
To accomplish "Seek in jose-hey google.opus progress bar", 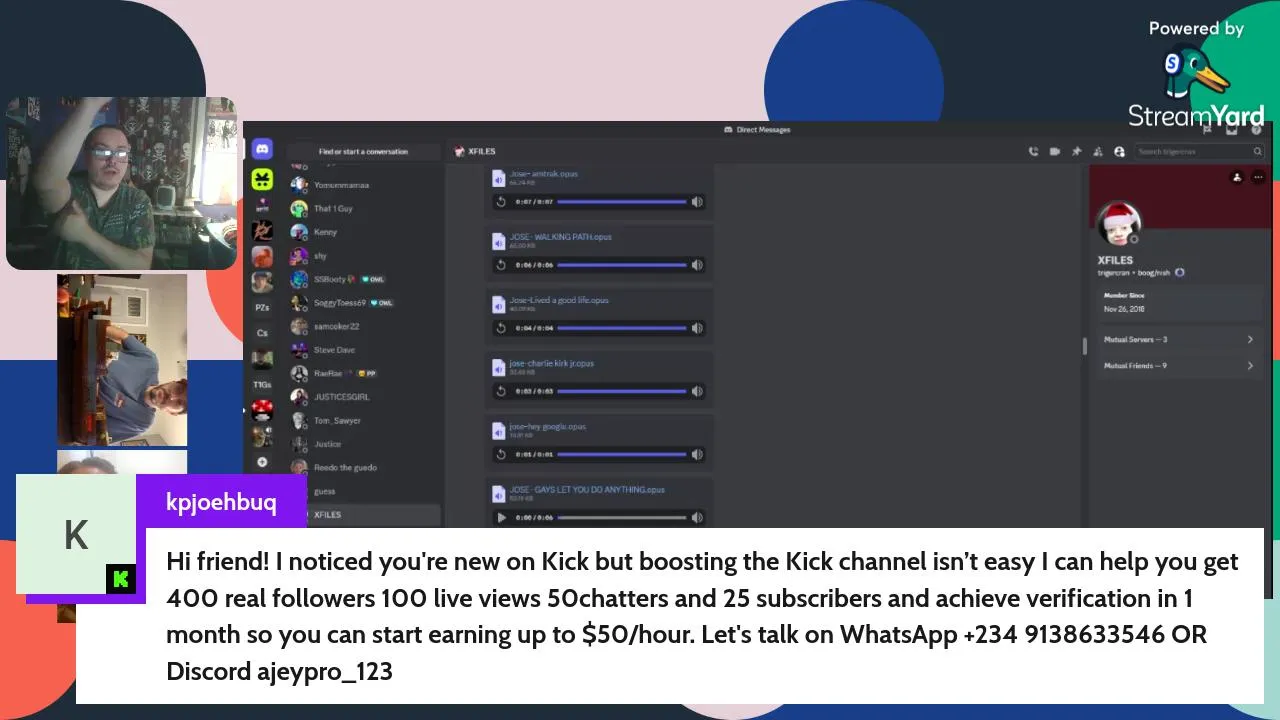I will click(622, 454).
